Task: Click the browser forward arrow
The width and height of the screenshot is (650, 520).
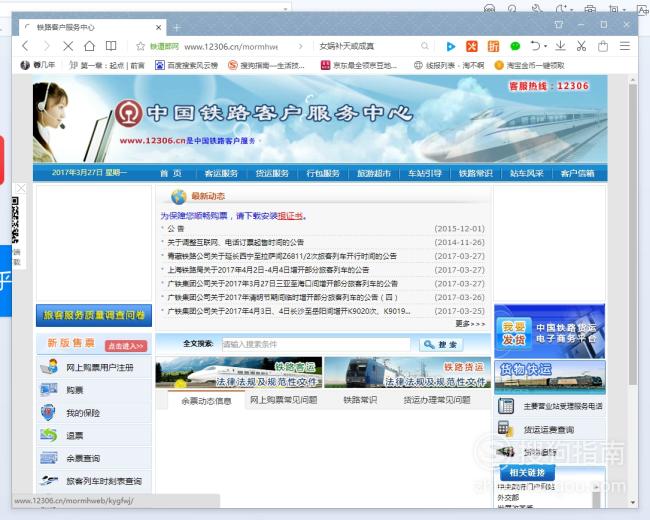Action: point(46,46)
